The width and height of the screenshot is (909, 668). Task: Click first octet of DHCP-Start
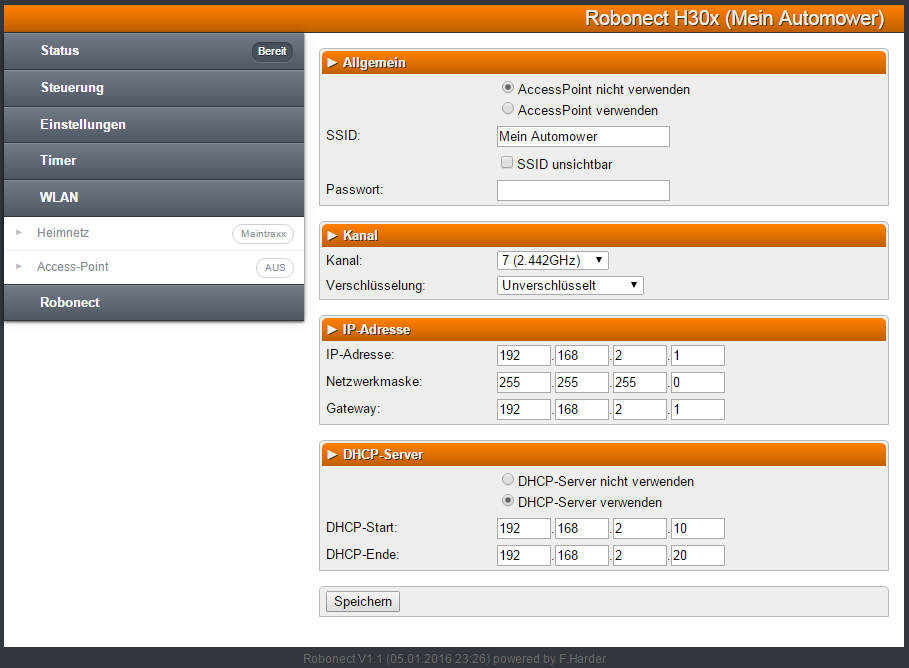click(523, 528)
